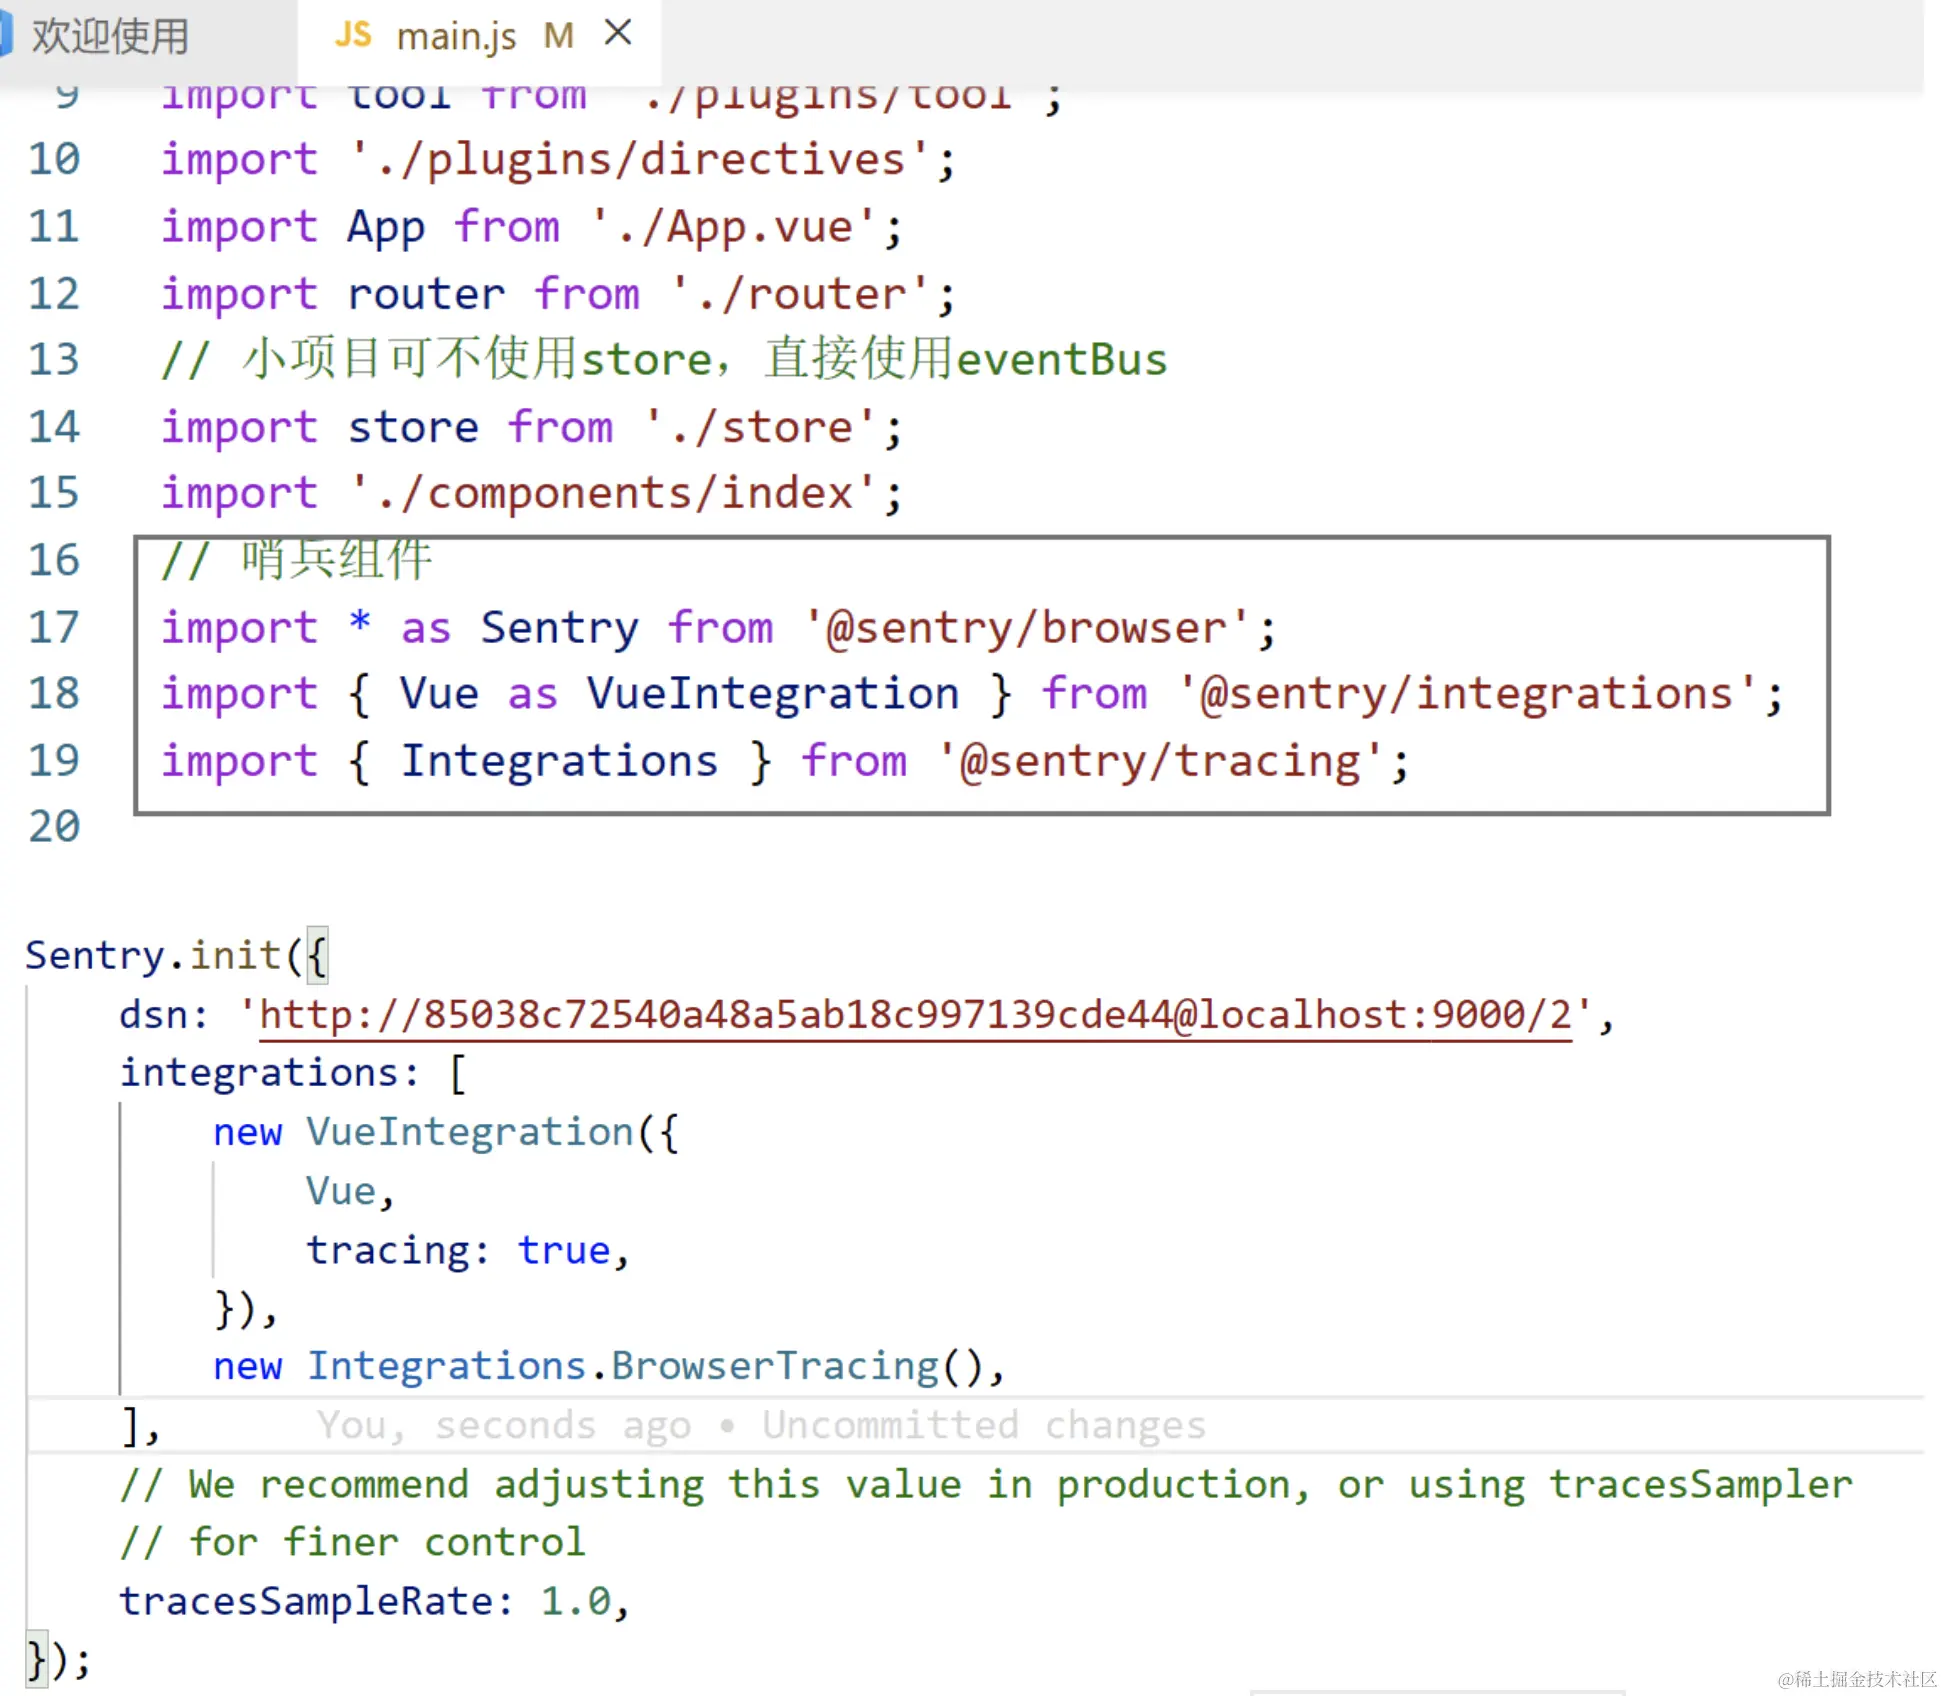Image resolution: width=1944 pixels, height=1696 pixels.
Task: Click the M modified badge on tab
Action: (558, 37)
